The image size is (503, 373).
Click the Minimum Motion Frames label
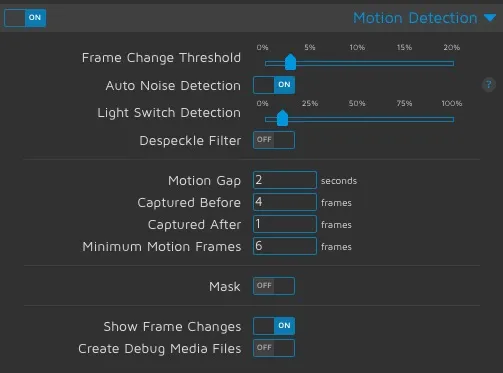162,247
